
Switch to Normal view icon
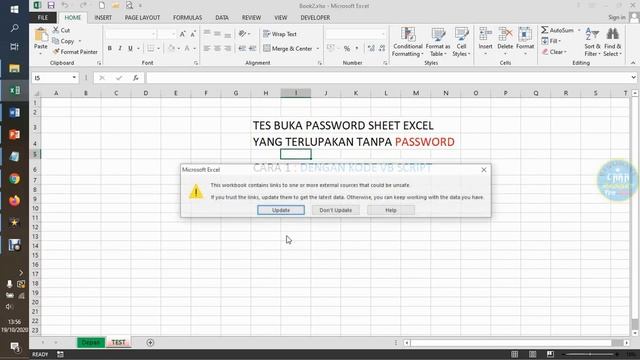click(514, 354)
